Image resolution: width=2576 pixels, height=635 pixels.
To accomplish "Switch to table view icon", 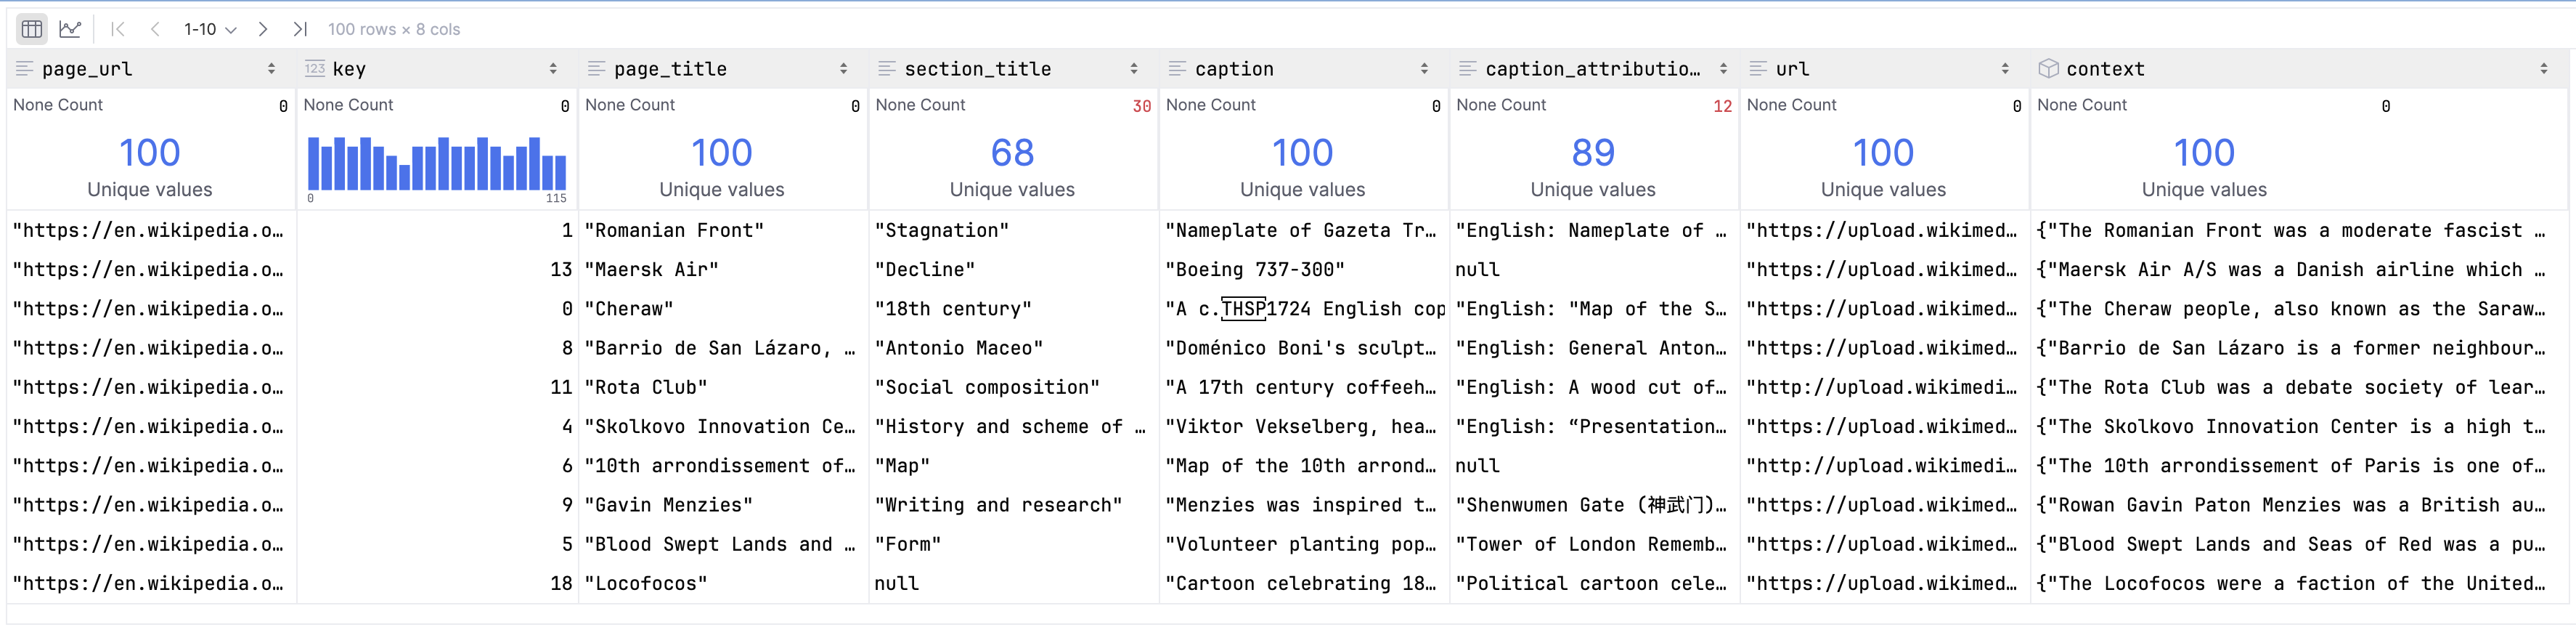I will (x=32, y=29).
